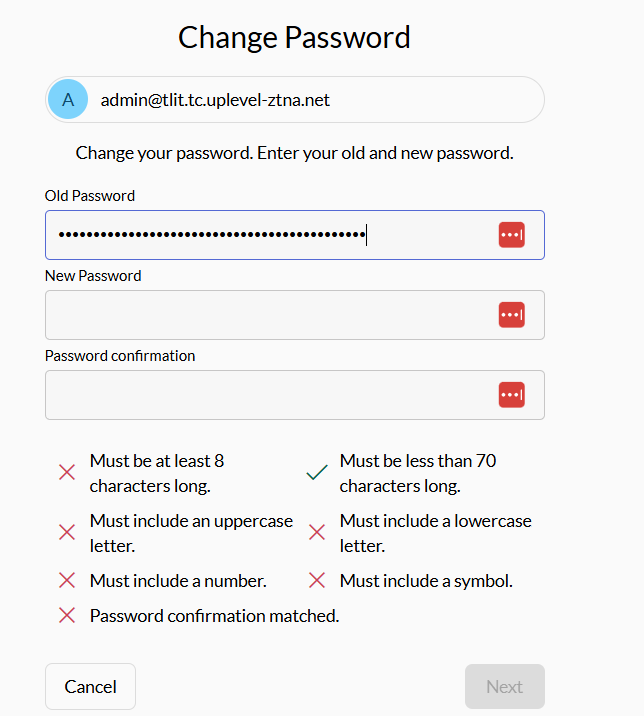Click the password manager icon in Password confirmation
644x716 pixels.
(x=511, y=395)
